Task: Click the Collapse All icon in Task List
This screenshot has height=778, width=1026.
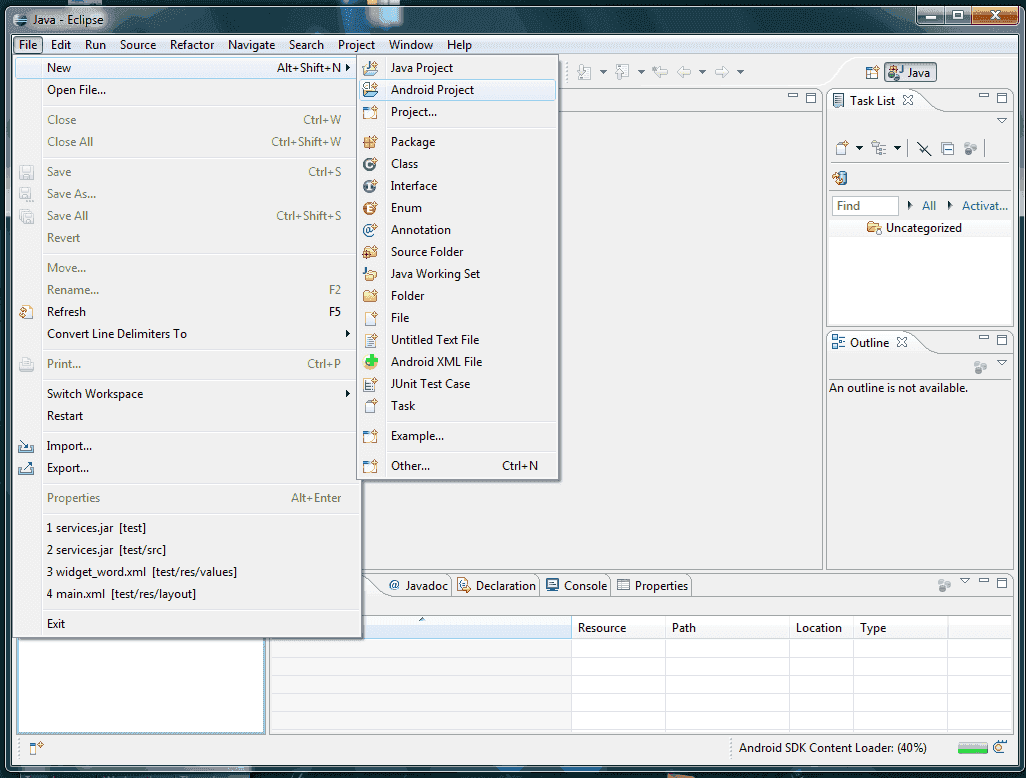Action: (x=947, y=149)
